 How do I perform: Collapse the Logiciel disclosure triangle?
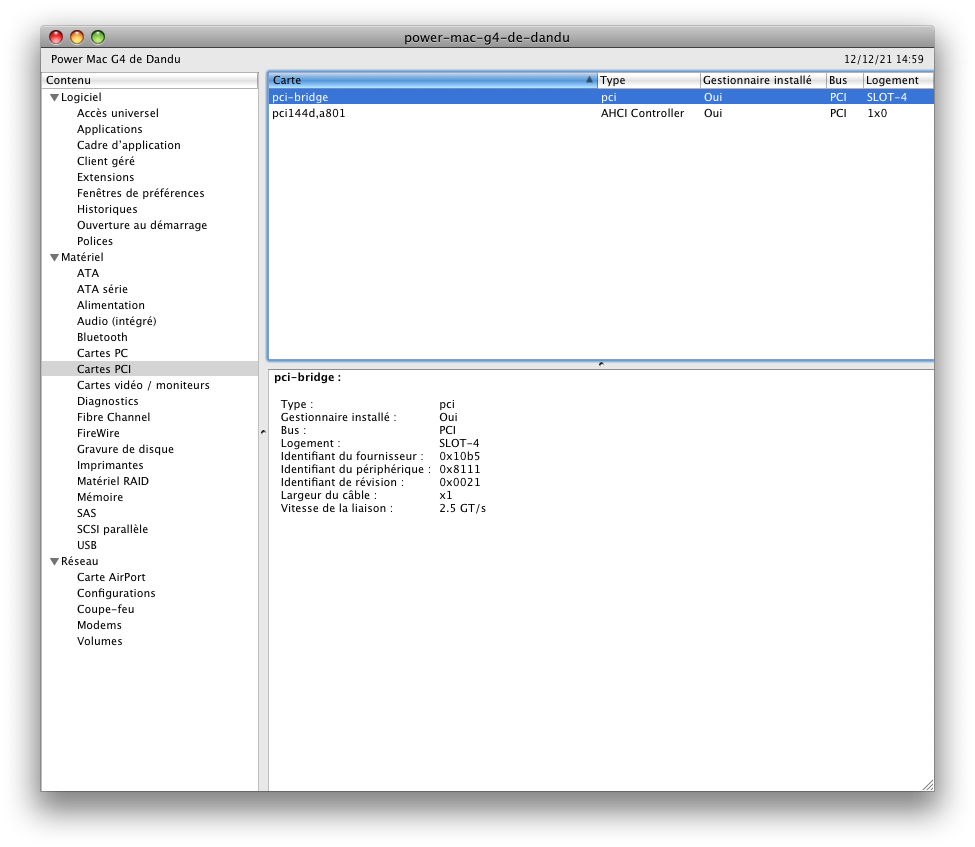[x=54, y=98]
